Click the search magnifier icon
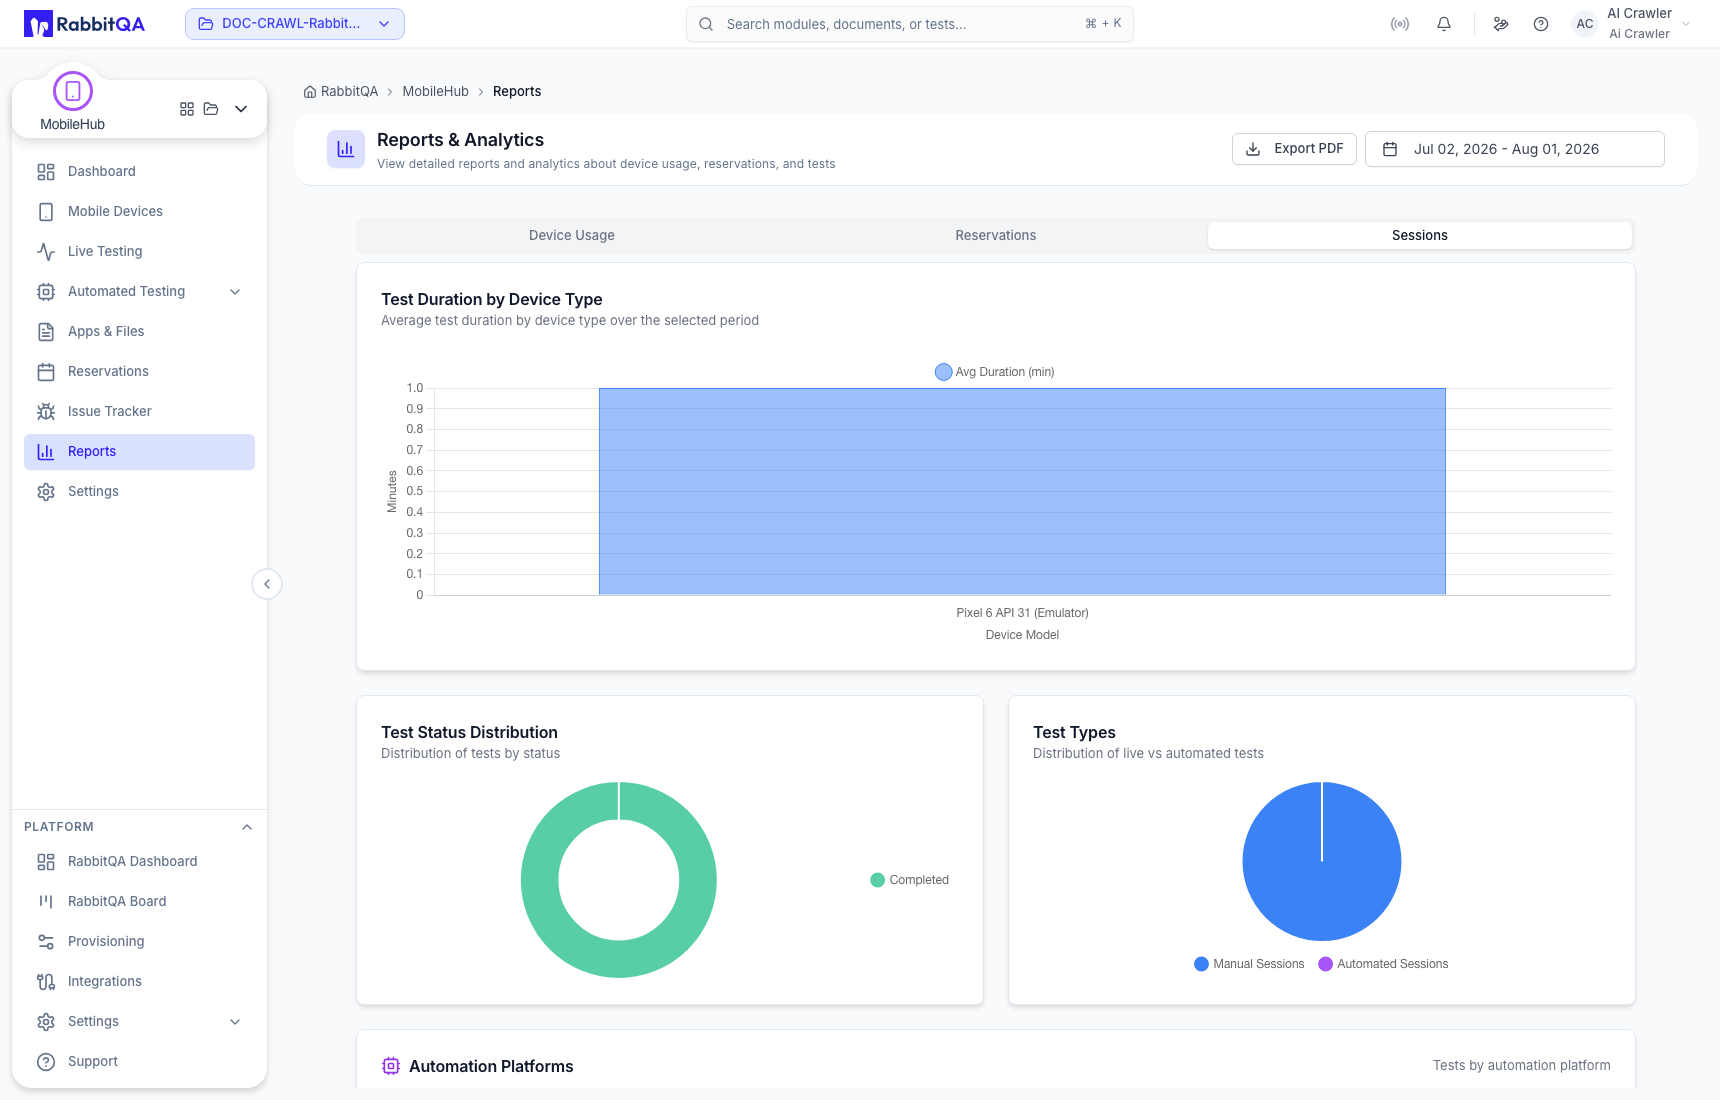Viewport: 1720px width, 1100px height. 706,24
